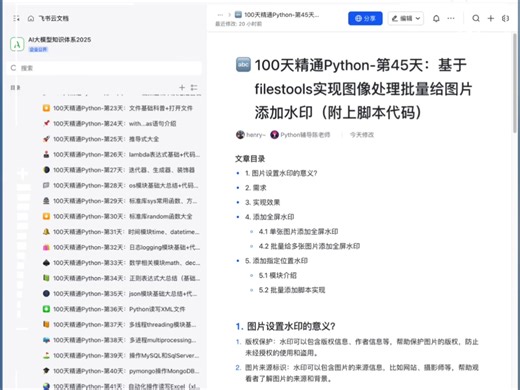Jump to 4. 添加全屏水印 in contents
This screenshot has width=520, height=390.
pyautogui.click(x=270, y=217)
